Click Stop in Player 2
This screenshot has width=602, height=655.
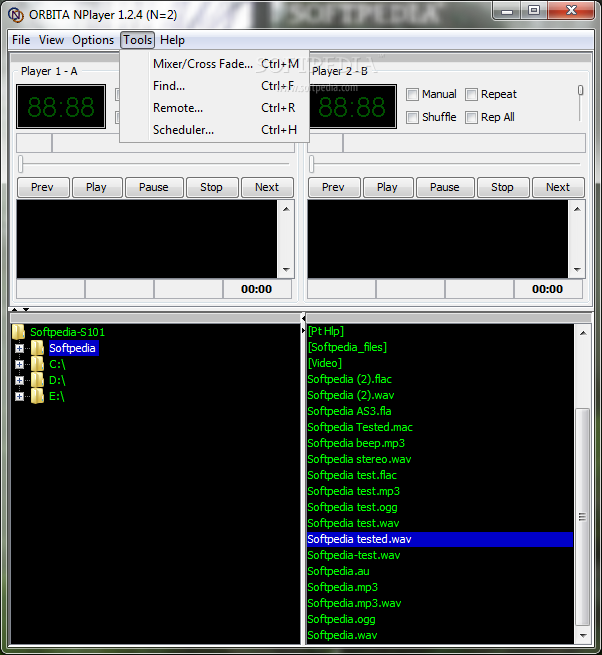pos(503,187)
